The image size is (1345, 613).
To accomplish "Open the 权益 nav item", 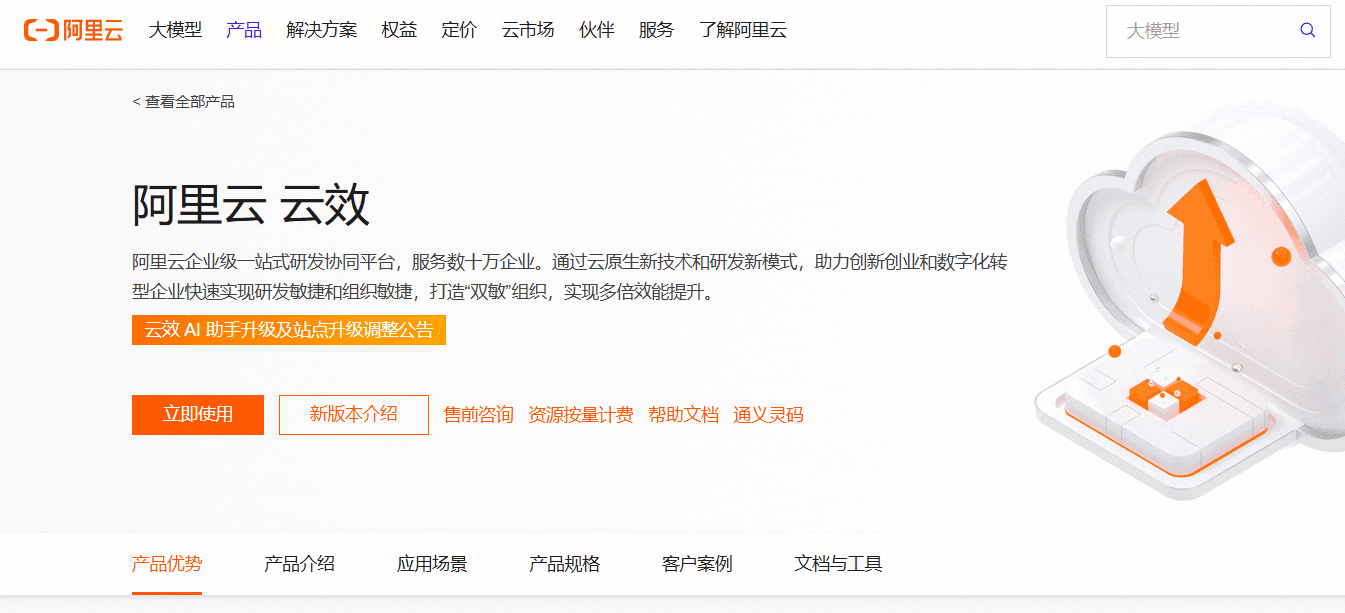I will point(399,30).
